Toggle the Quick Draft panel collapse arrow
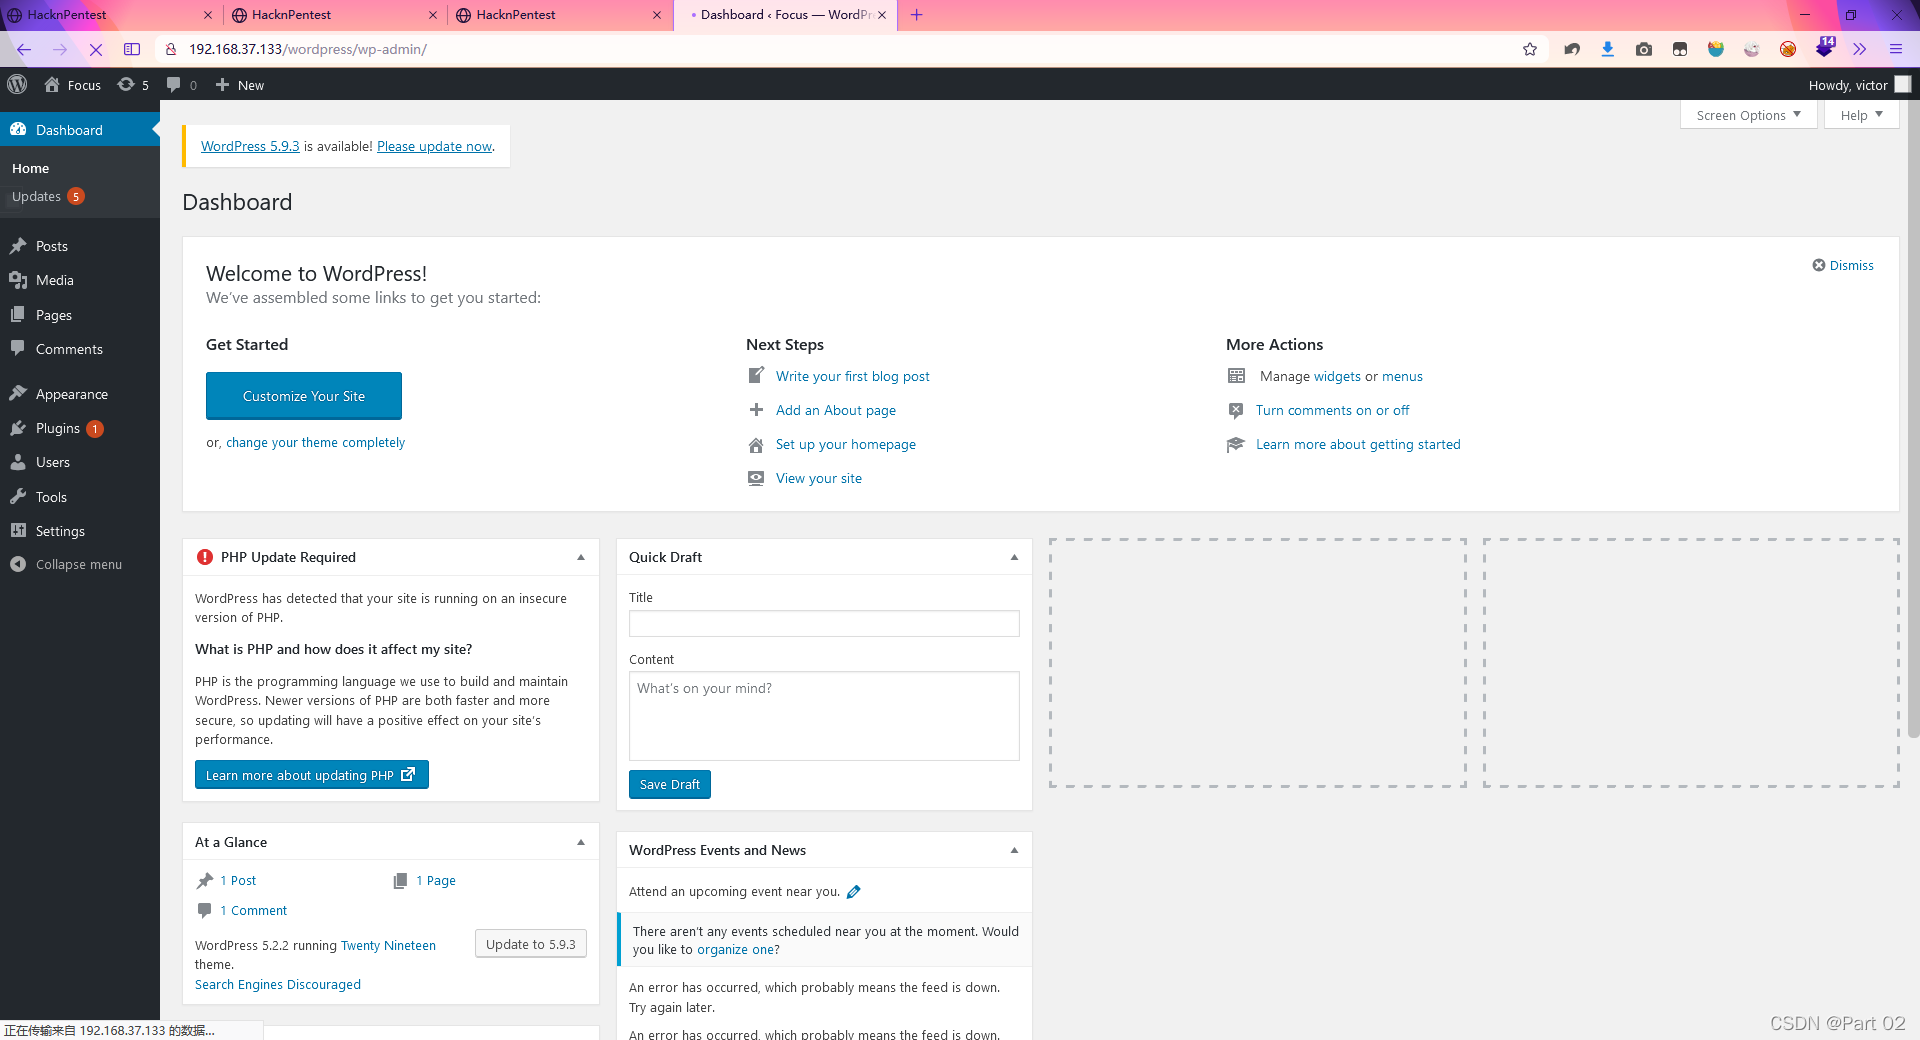Image resolution: width=1920 pixels, height=1040 pixels. click(x=1014, y=558)
